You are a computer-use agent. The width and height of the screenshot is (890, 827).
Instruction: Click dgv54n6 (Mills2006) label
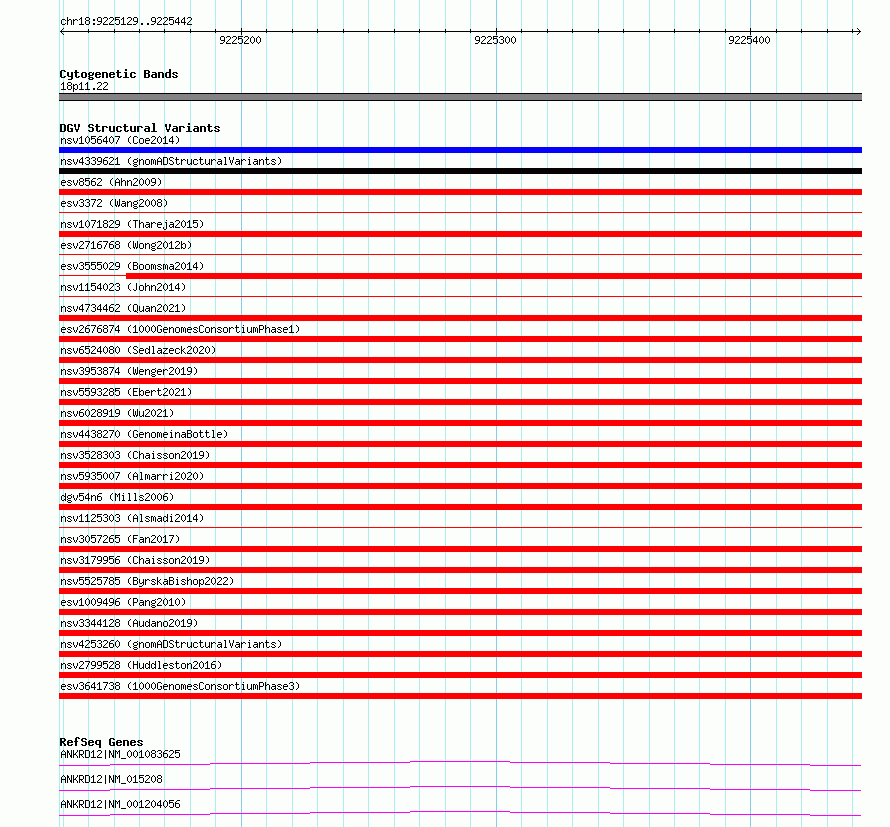(x=117, y=497)
